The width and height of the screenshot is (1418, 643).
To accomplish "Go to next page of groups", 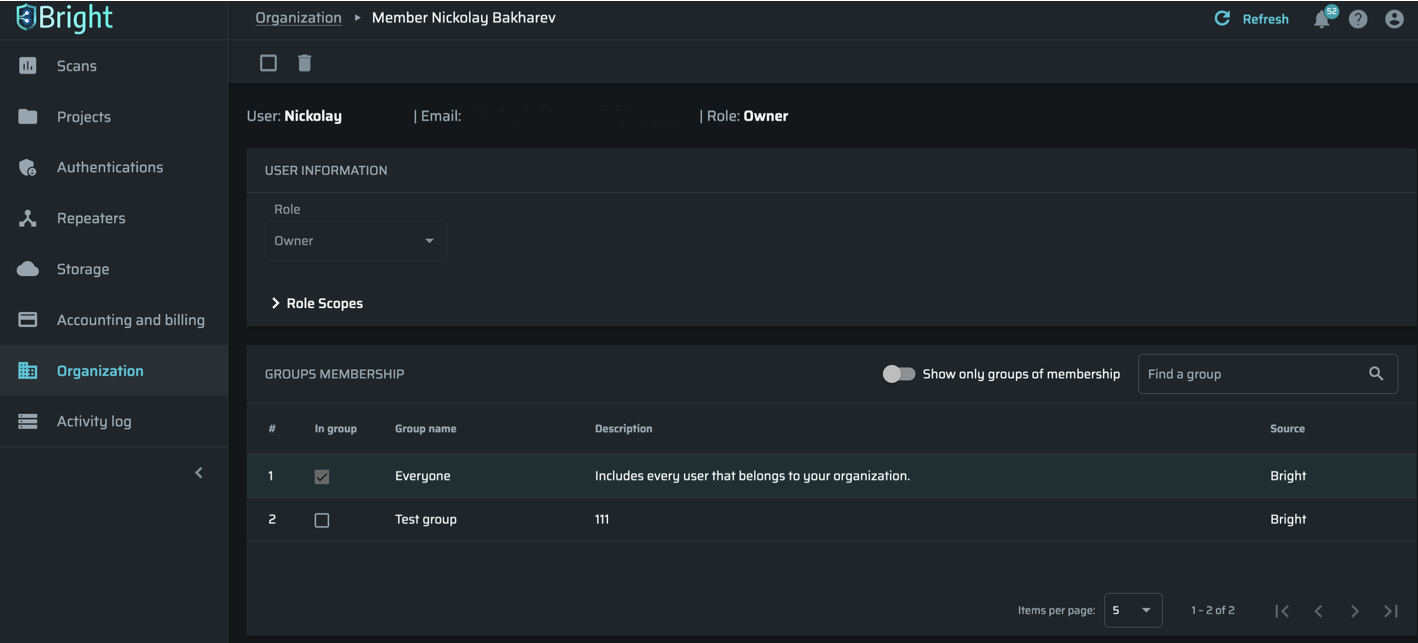I will (1355, 611).
